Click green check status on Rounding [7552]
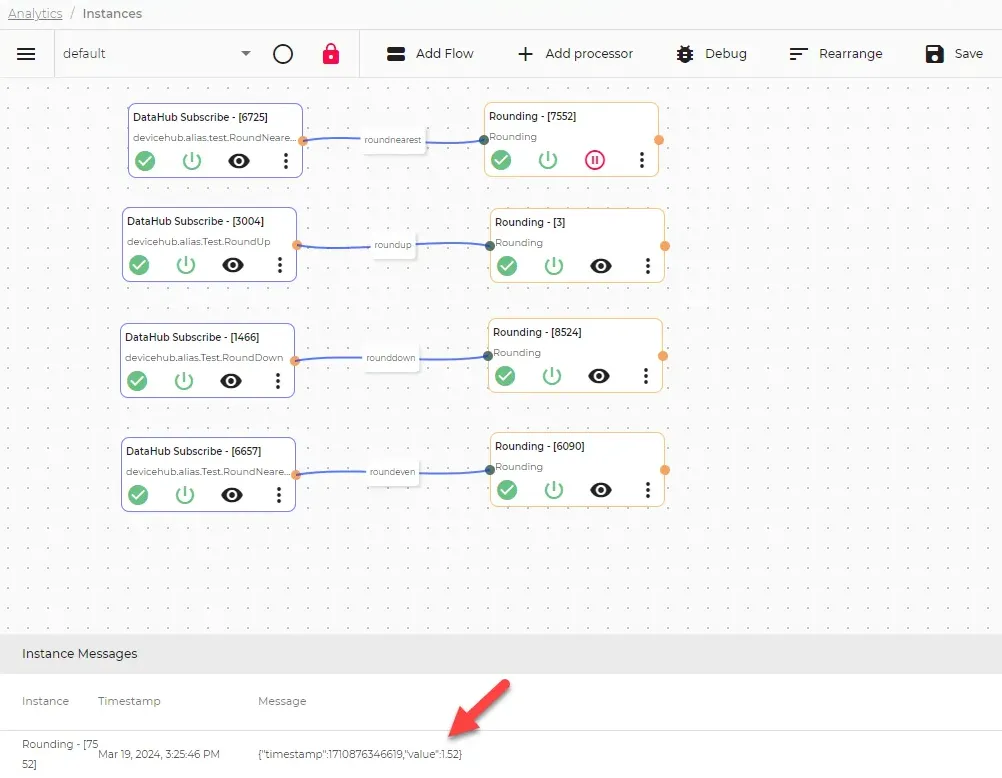Viewport: 1002px width, 778px height. (x=501, y=160)
